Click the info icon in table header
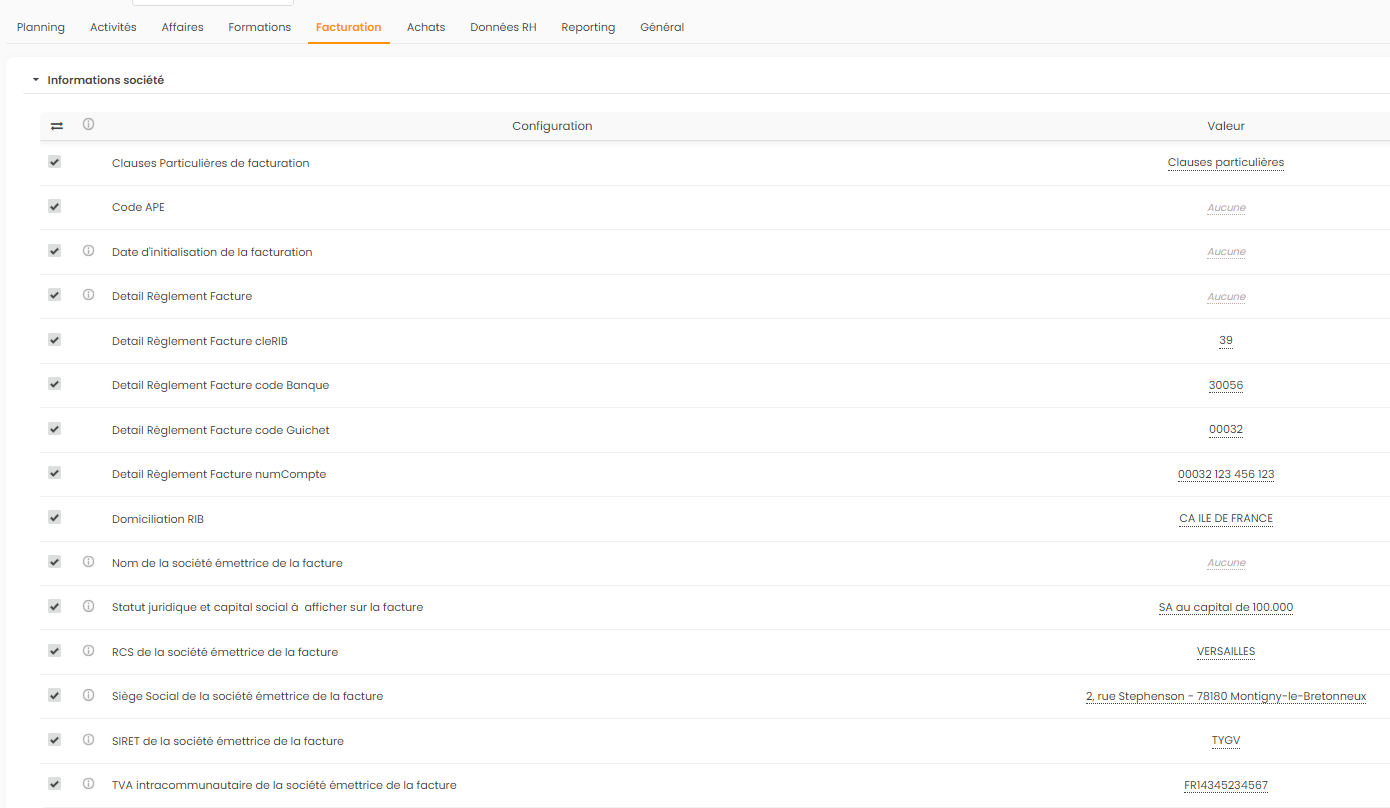Viewport: 1390px width, 808px height. (88, 125)
